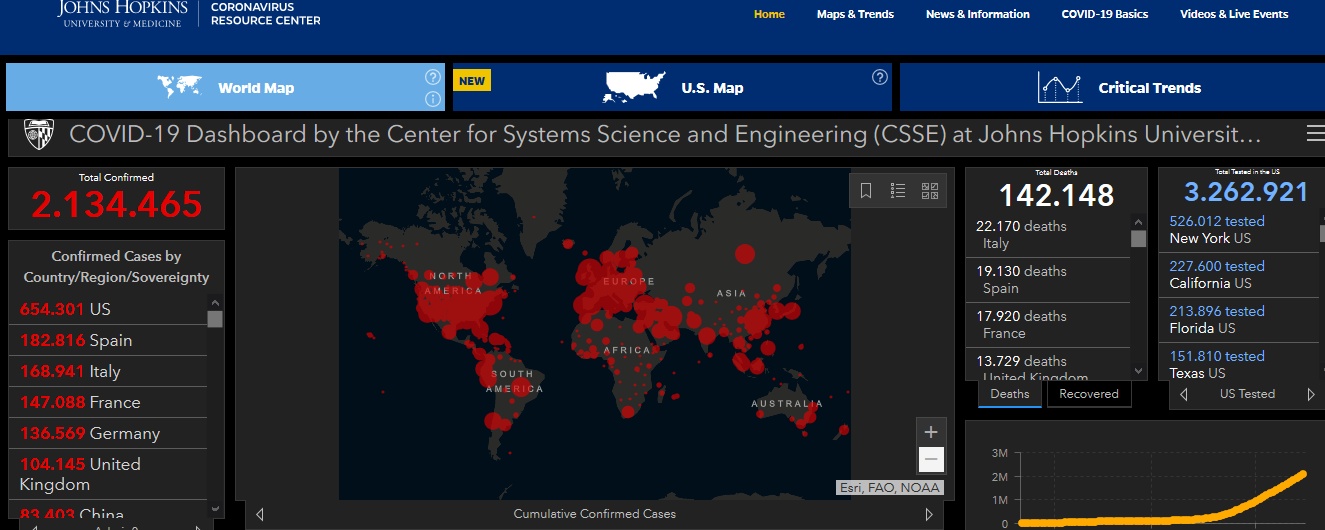Image resolution: width=1325 pixels, height=530 pixels.
Task: Go to previous US Tested panel arrow
Action: [1184, 394]
